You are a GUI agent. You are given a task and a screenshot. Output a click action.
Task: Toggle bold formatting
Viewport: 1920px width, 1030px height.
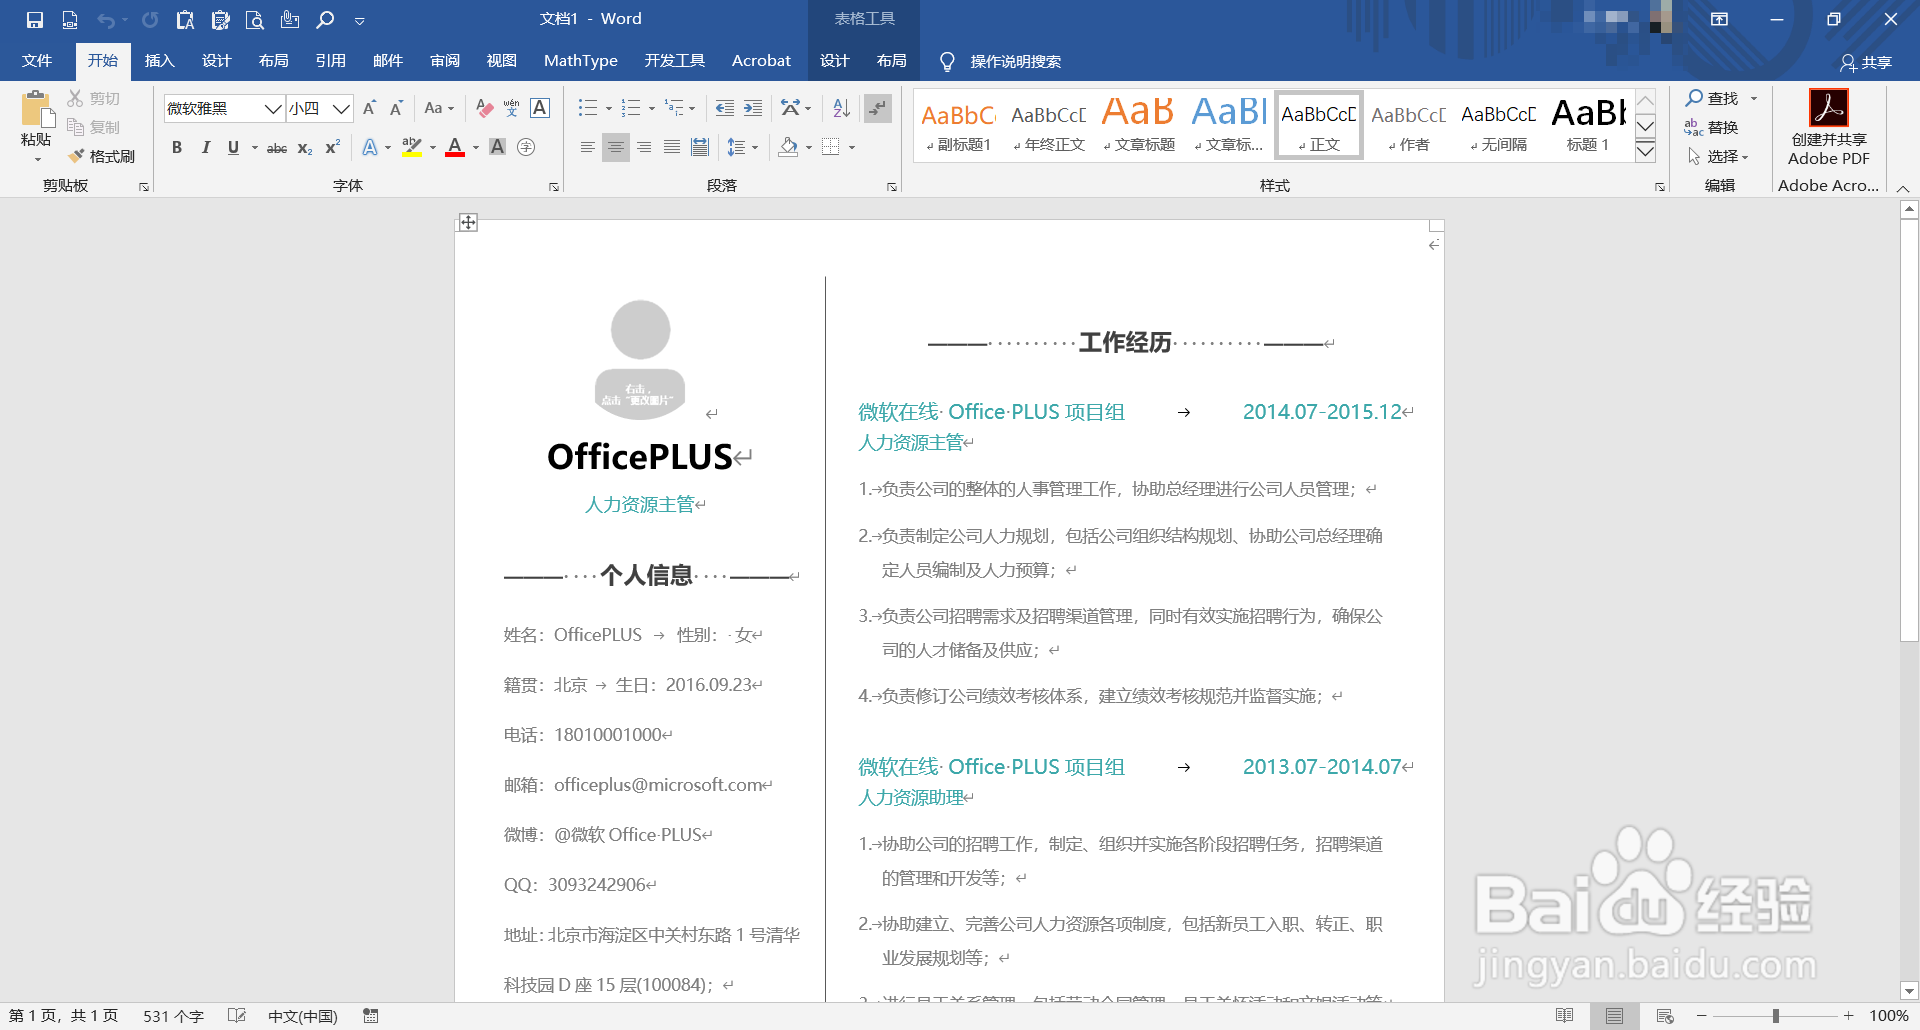[x=177, y=147]
